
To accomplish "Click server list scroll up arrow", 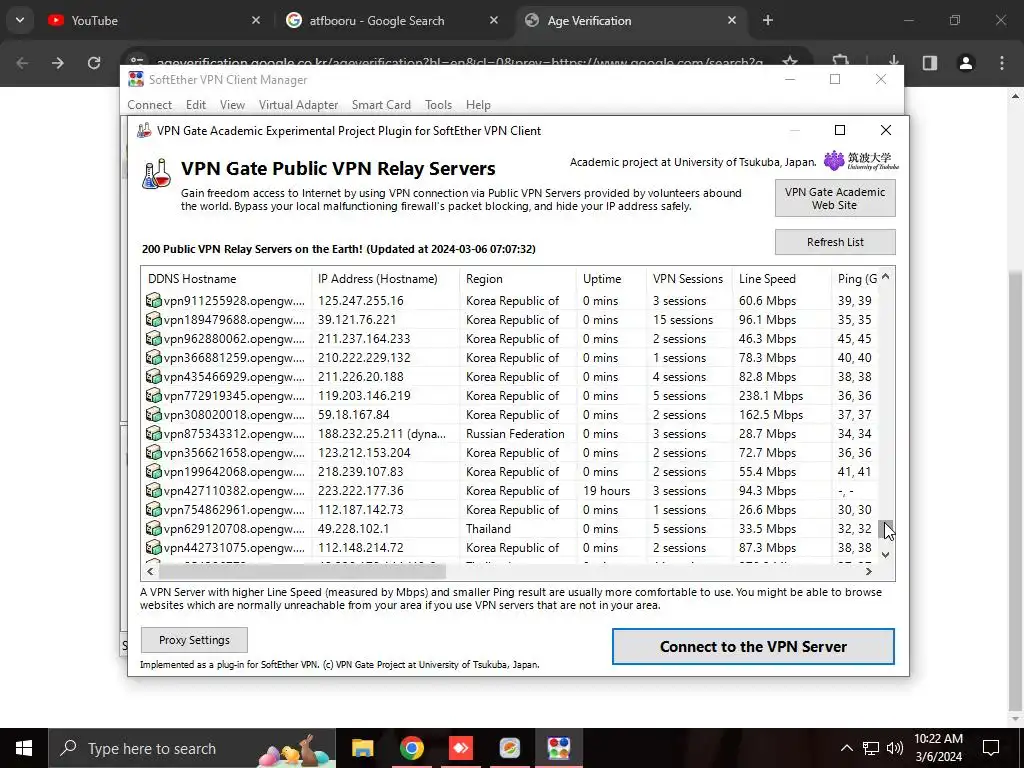I will coord(886,277).
